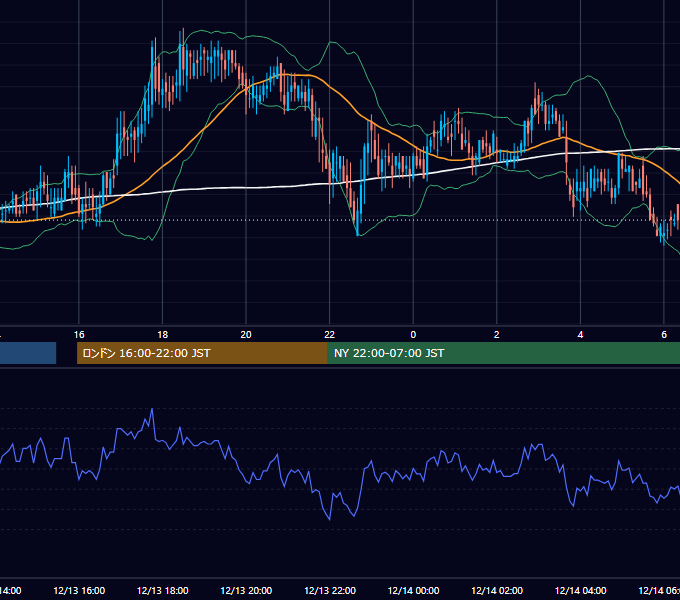Click the 12/14 04:00 date label

(581, 590)
